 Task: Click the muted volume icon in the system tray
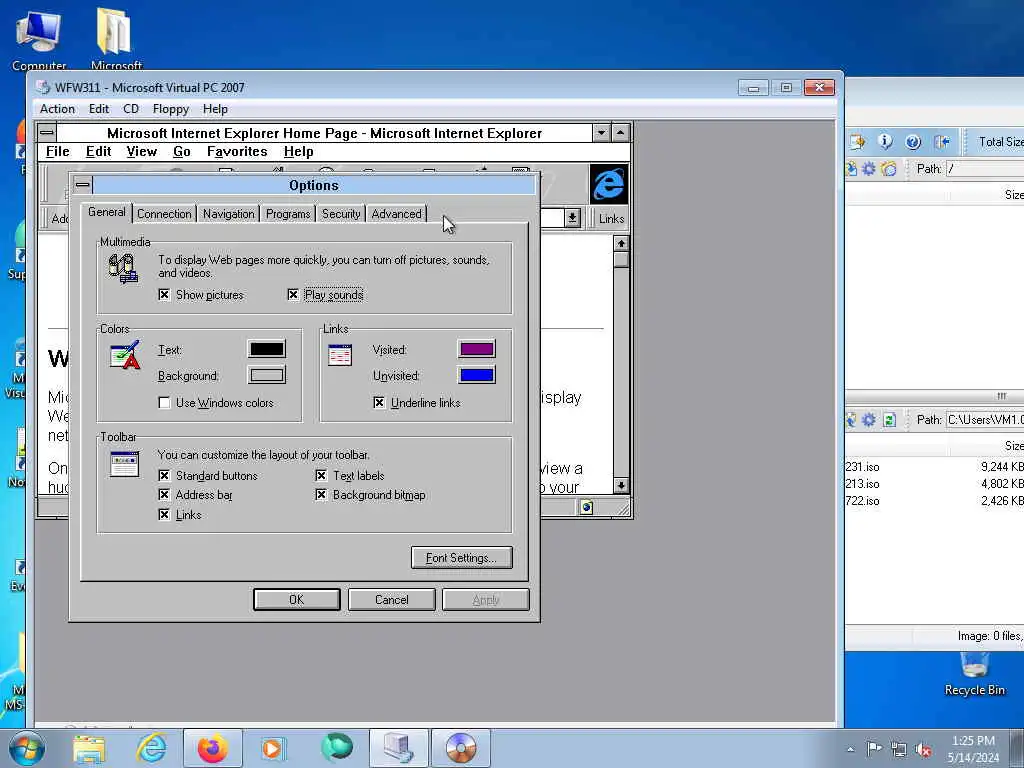[x=923, y=749]
